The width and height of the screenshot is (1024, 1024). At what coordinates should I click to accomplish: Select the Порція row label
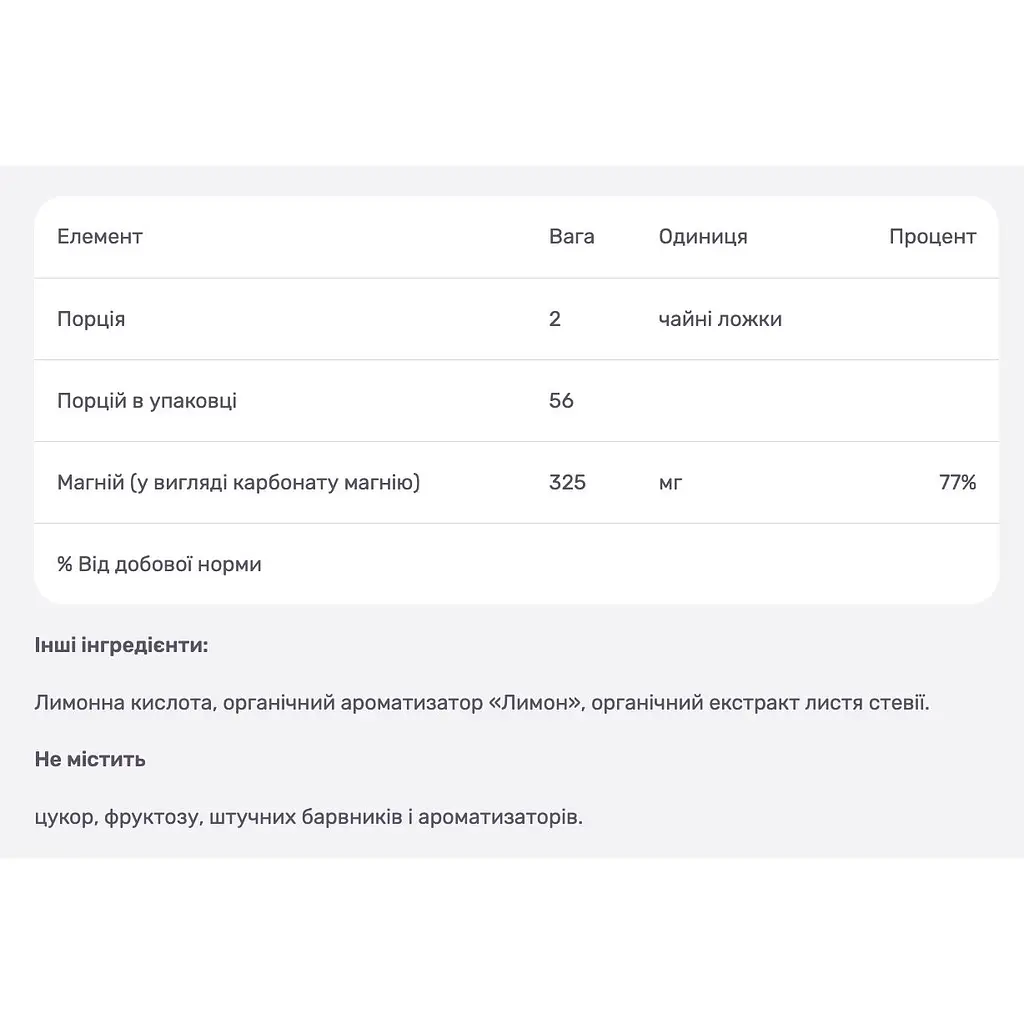(x=91, y=319)
